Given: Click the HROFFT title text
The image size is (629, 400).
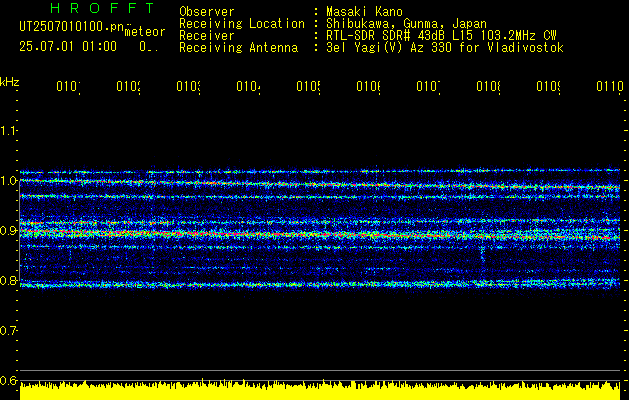Looking at the screenshot, I should coord(102,8).
